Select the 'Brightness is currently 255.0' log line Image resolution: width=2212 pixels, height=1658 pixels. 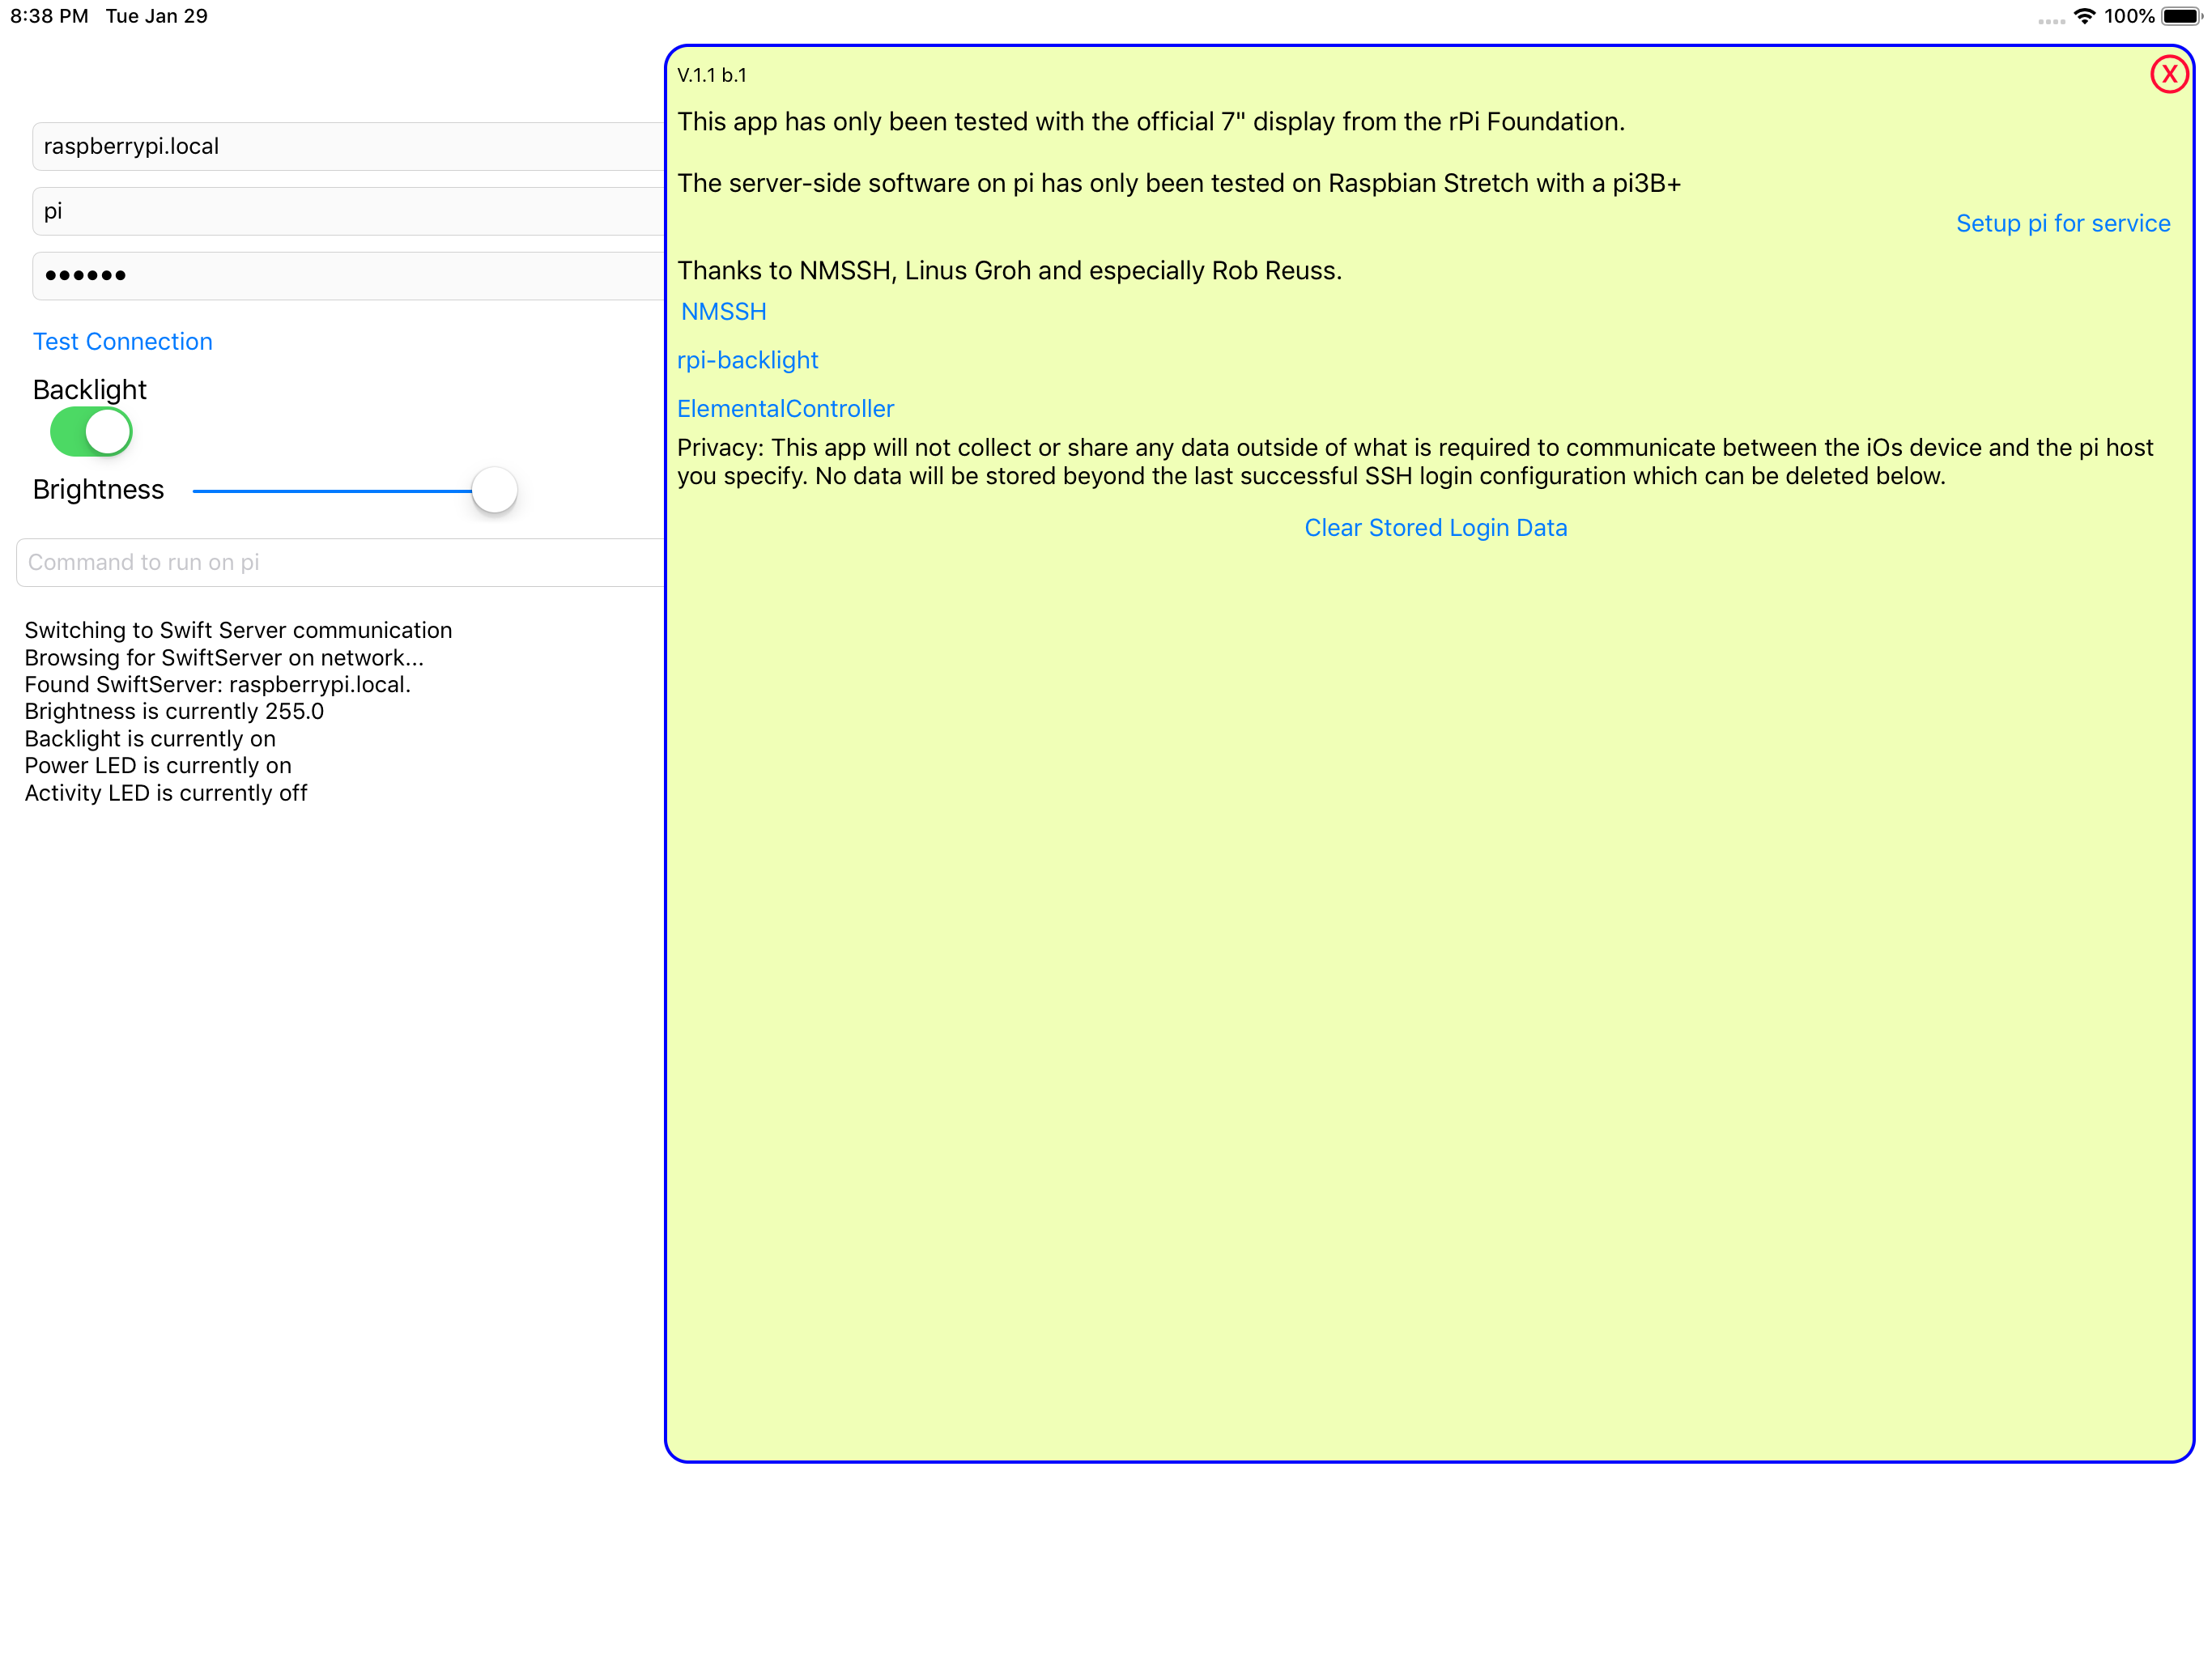click(174, 711)
